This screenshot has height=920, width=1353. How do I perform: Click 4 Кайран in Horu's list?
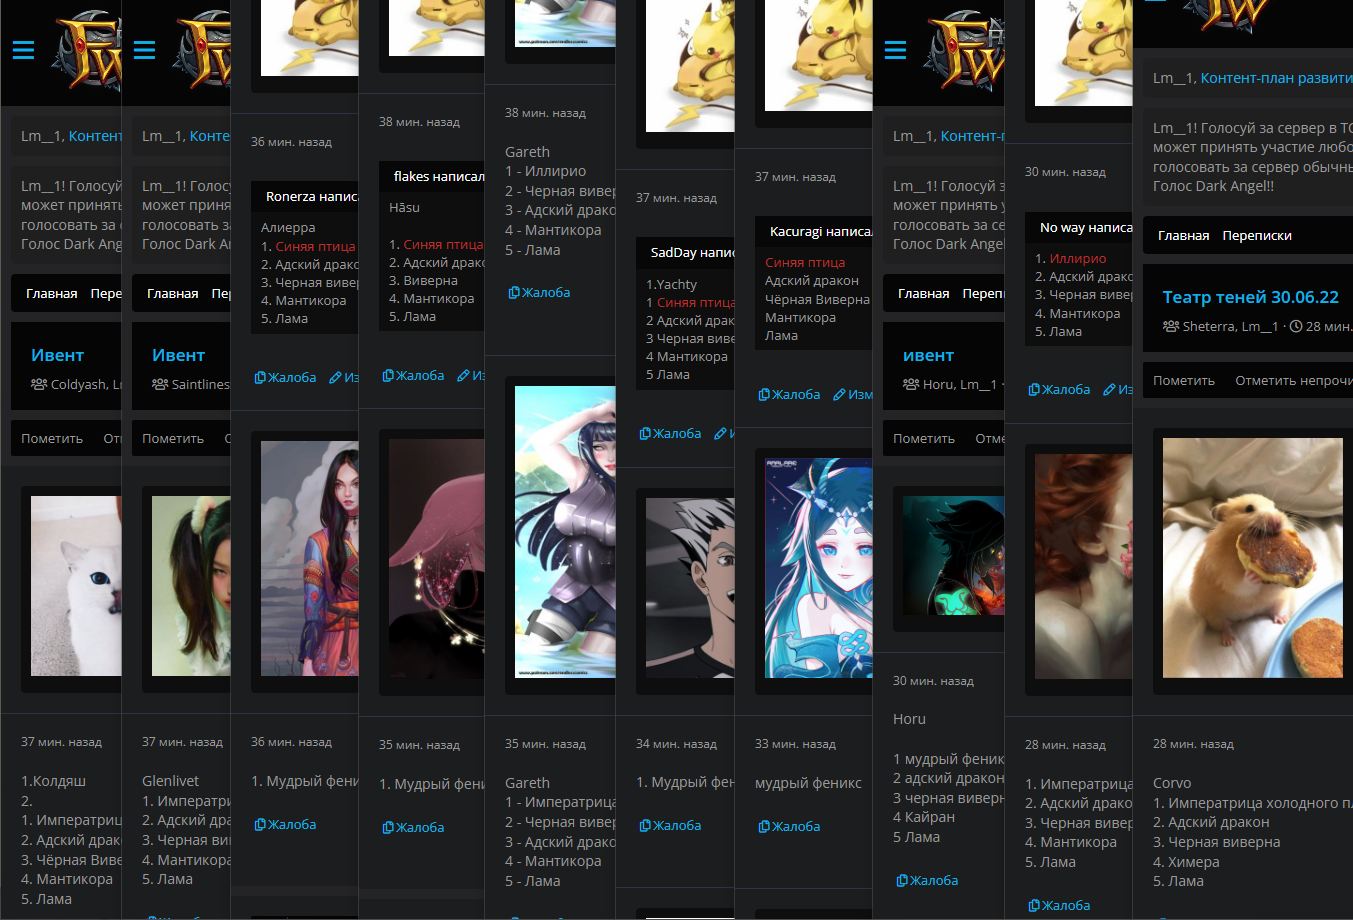pos(924,817)
